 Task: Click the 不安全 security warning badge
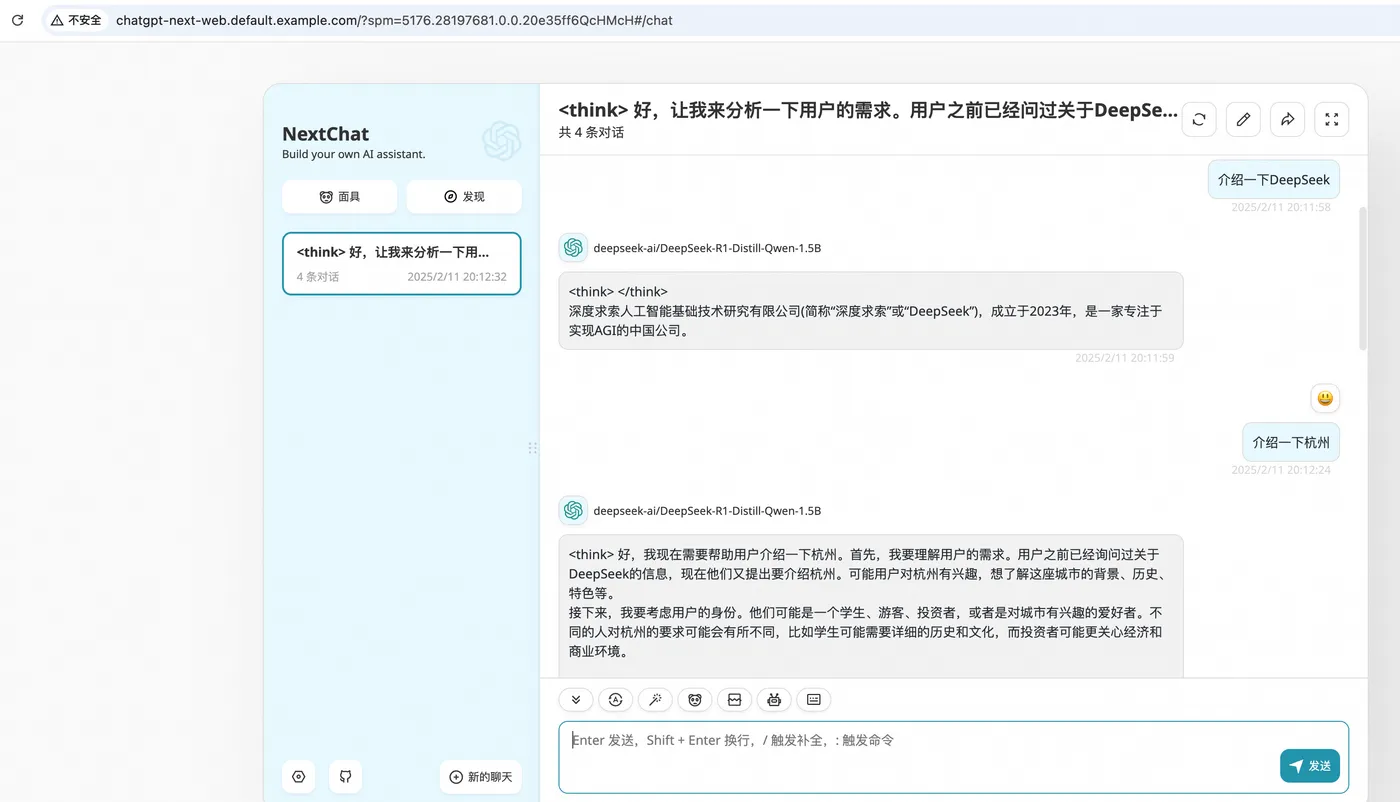point(76,20)
